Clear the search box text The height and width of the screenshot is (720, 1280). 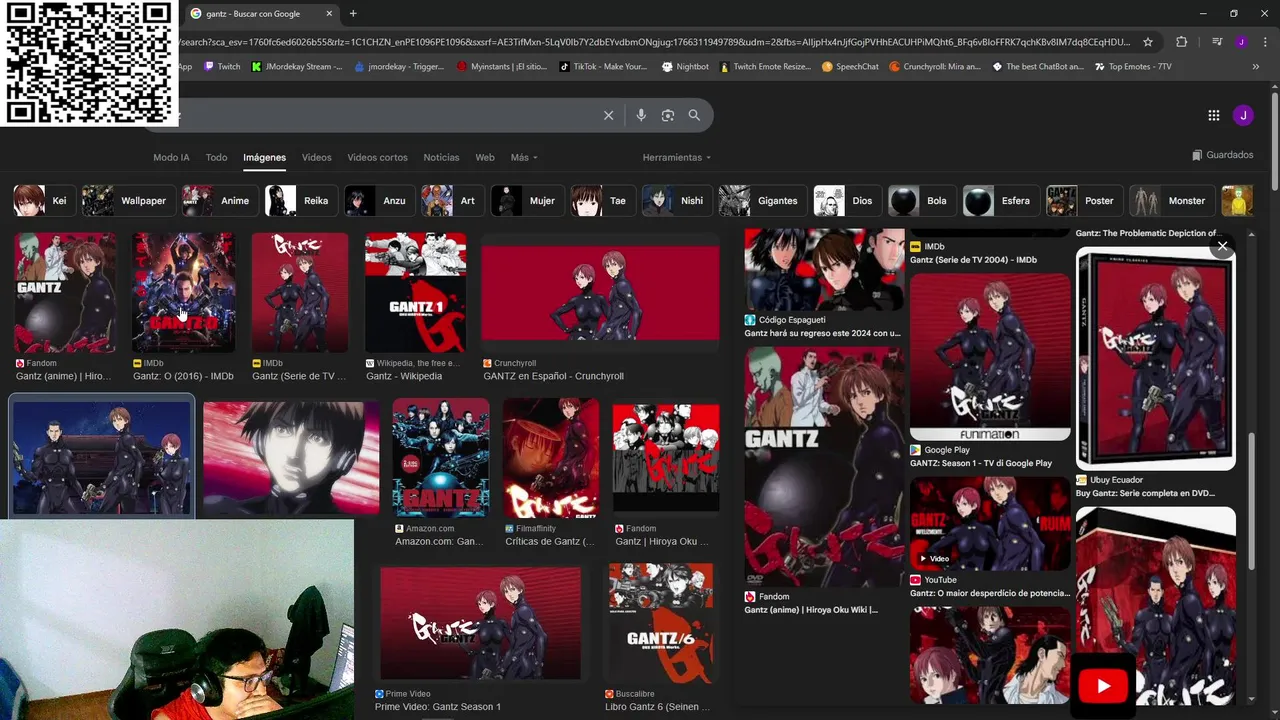click(608, 115)
